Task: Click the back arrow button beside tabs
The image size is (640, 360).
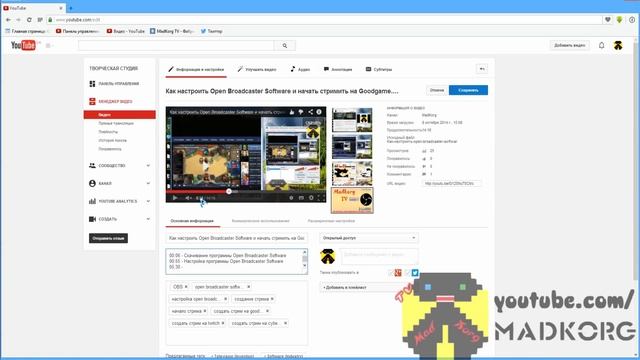Action: click(482, 69)
